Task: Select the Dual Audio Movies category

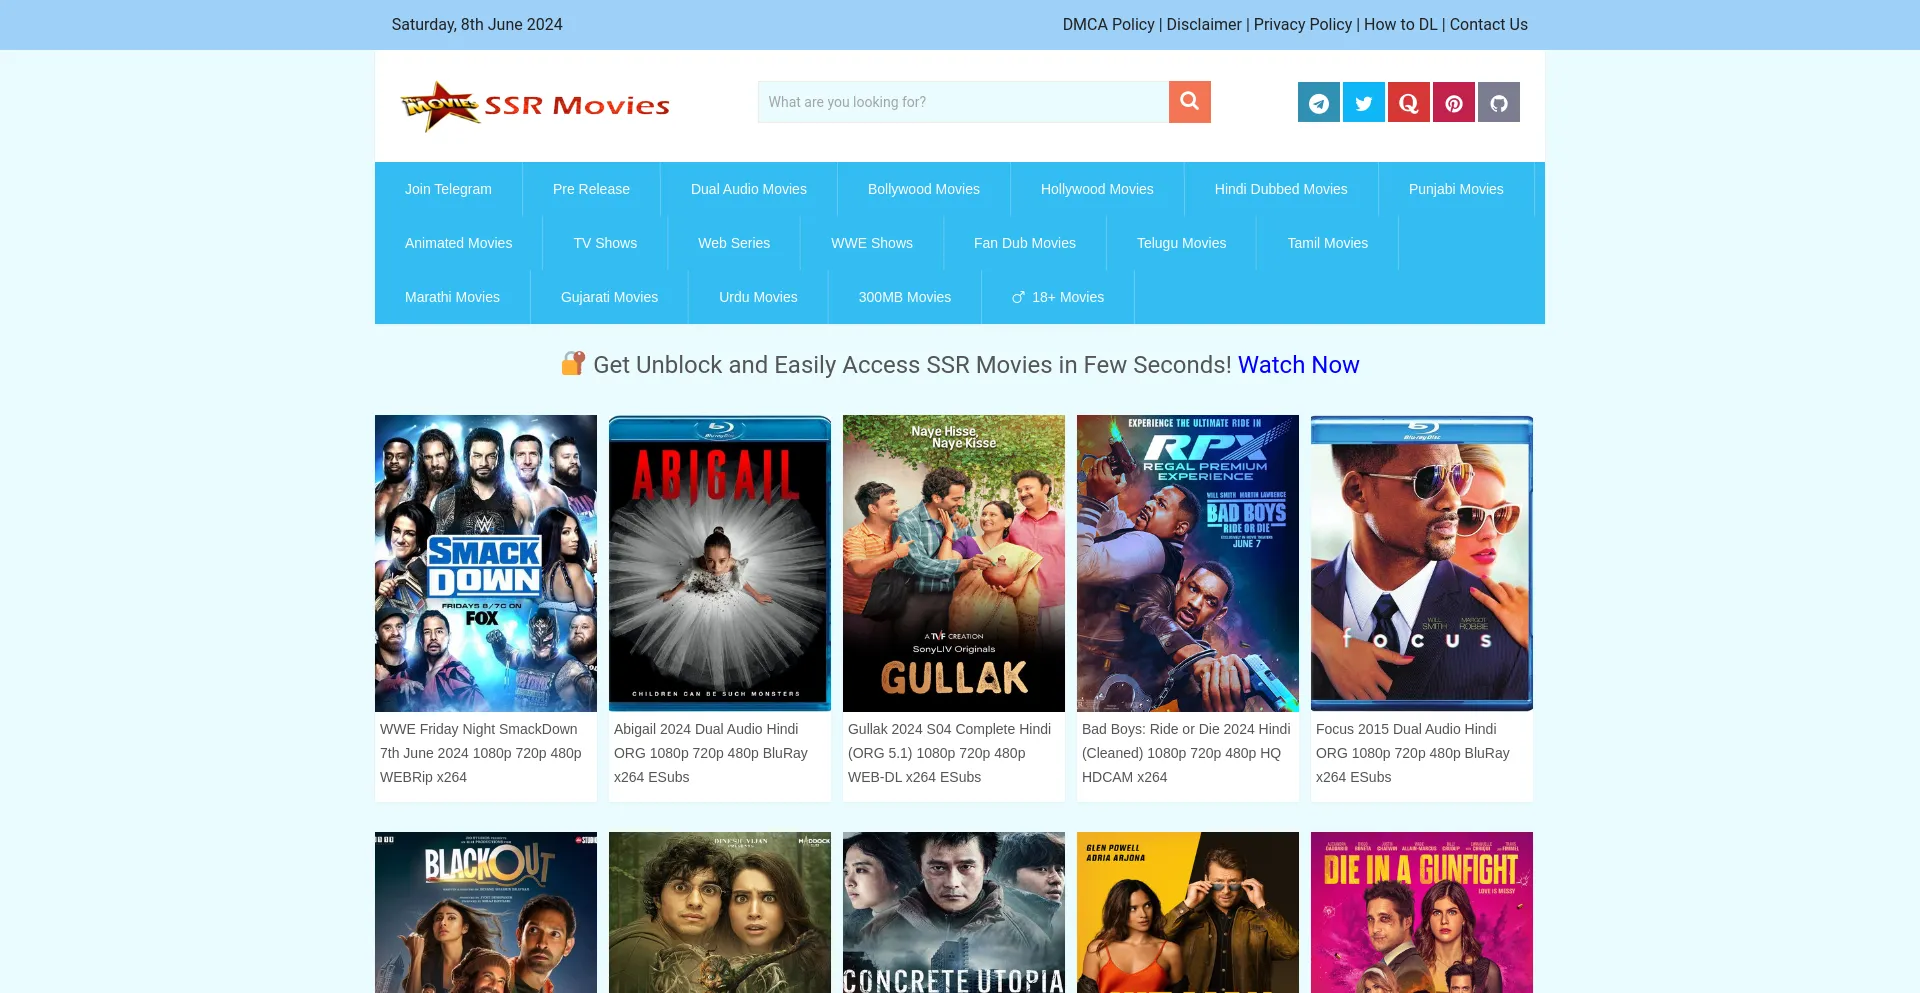Action: click(x=749, y=189)
